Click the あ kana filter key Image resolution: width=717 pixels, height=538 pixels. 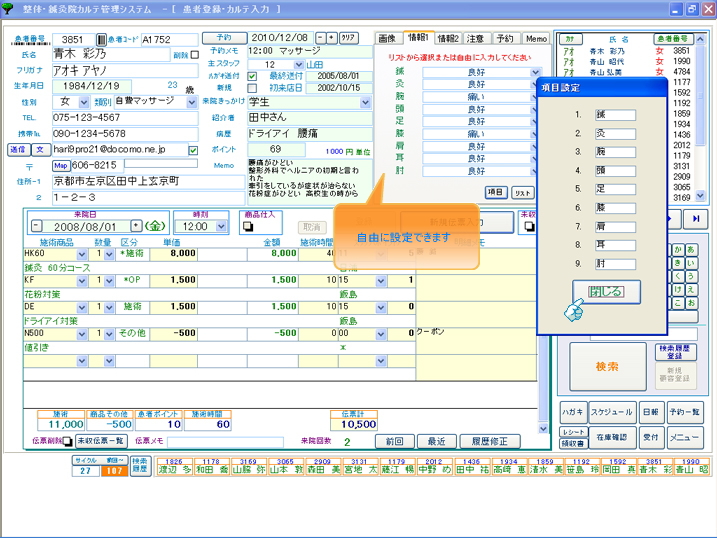(x=690, y=250)
